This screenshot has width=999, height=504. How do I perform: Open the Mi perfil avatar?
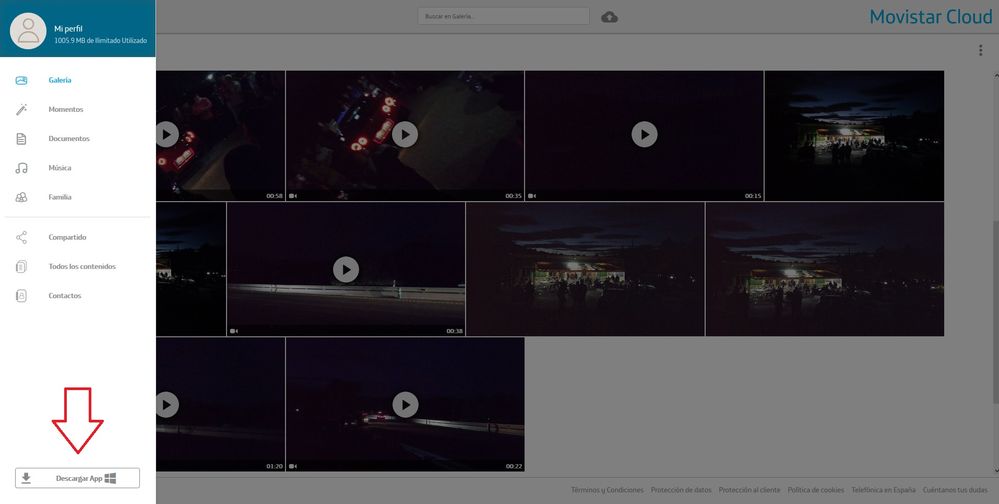tap(29, 30)
